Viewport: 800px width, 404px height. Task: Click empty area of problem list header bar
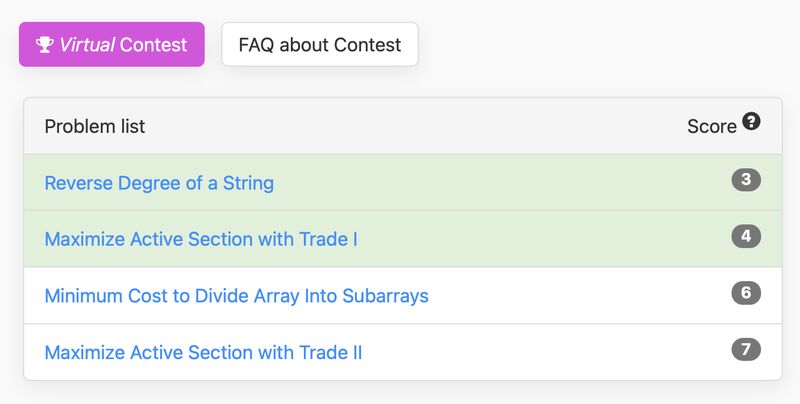pyautogui.click(x=408, y=126)
